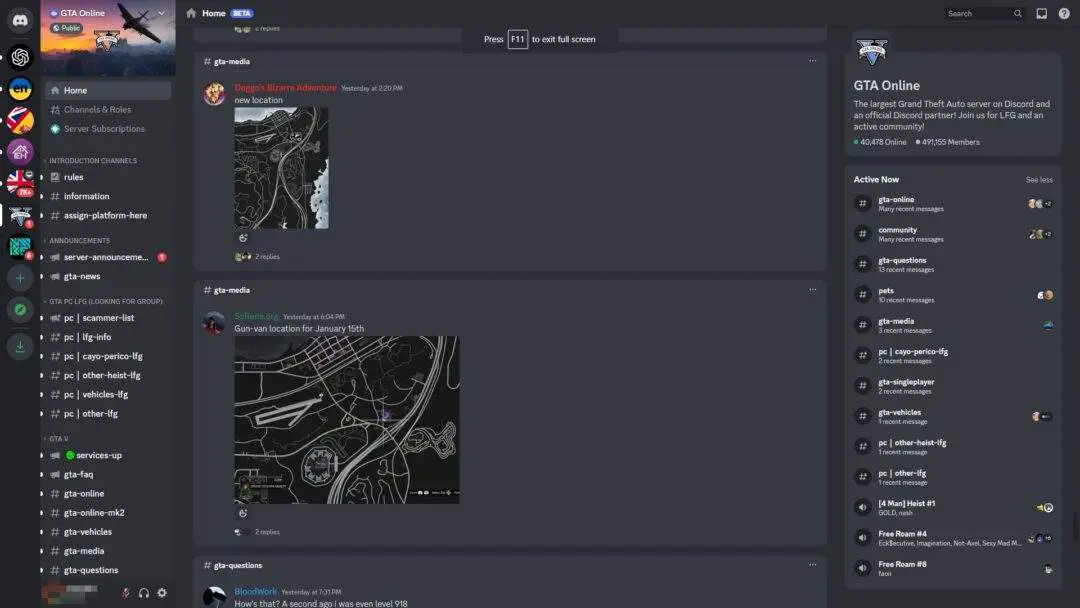Open the Help question mark icon
This screenshot has width=1080, height=608.
tap(1064, 13)
